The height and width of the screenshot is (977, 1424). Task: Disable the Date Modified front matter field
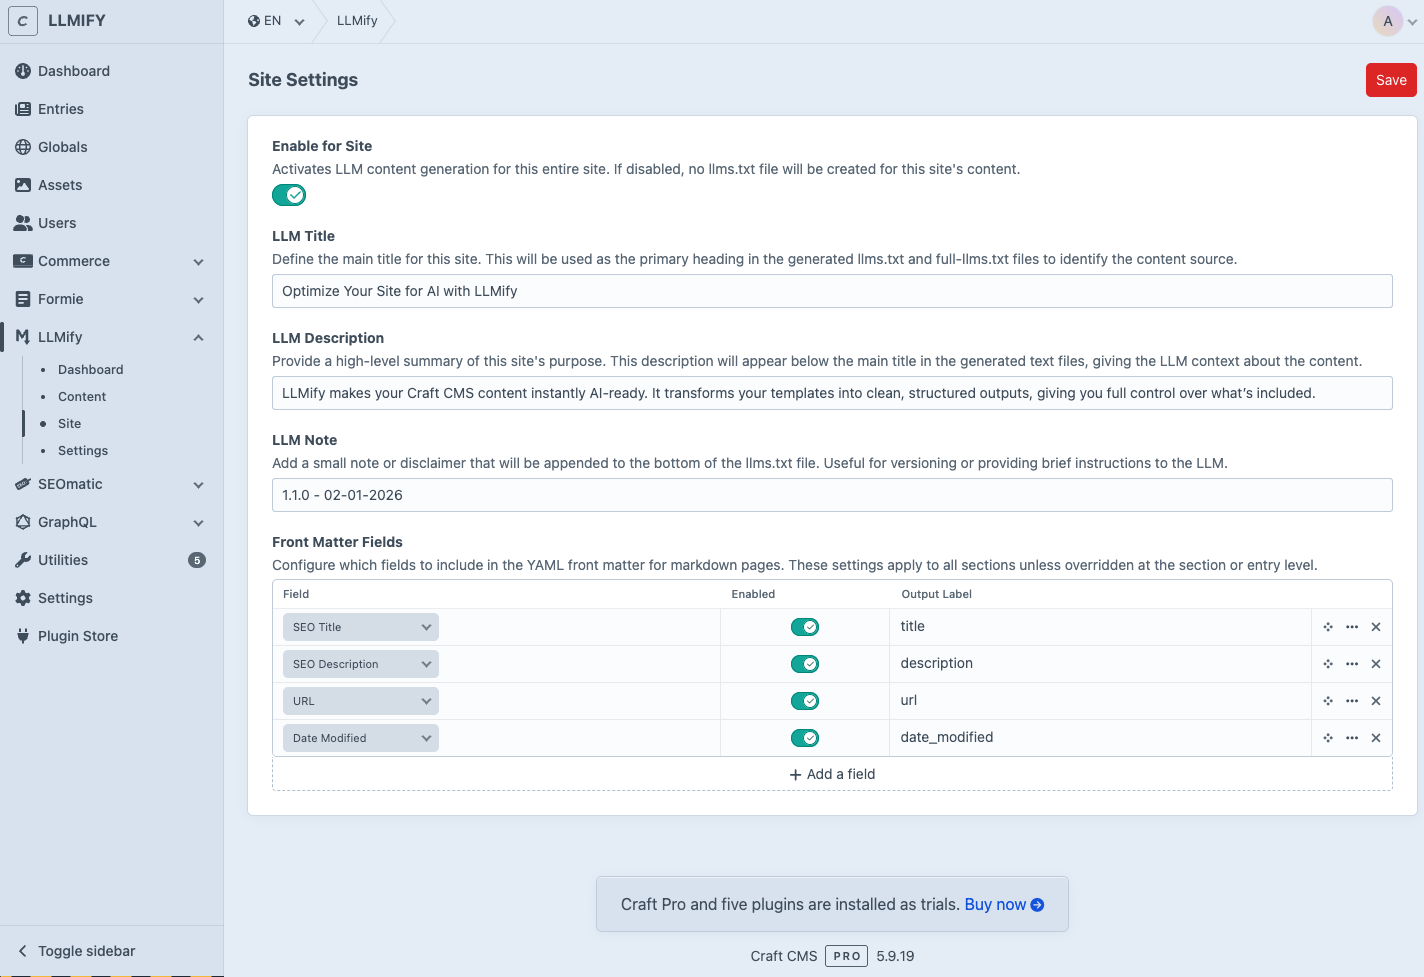805,738
